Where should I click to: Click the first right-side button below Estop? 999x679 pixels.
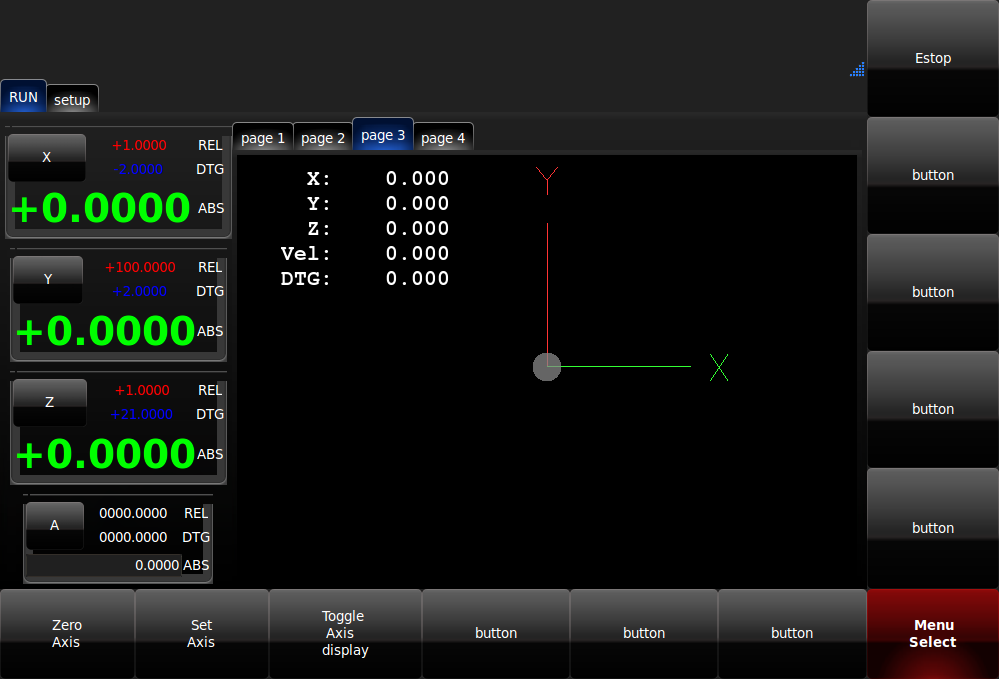coord(933,175)
